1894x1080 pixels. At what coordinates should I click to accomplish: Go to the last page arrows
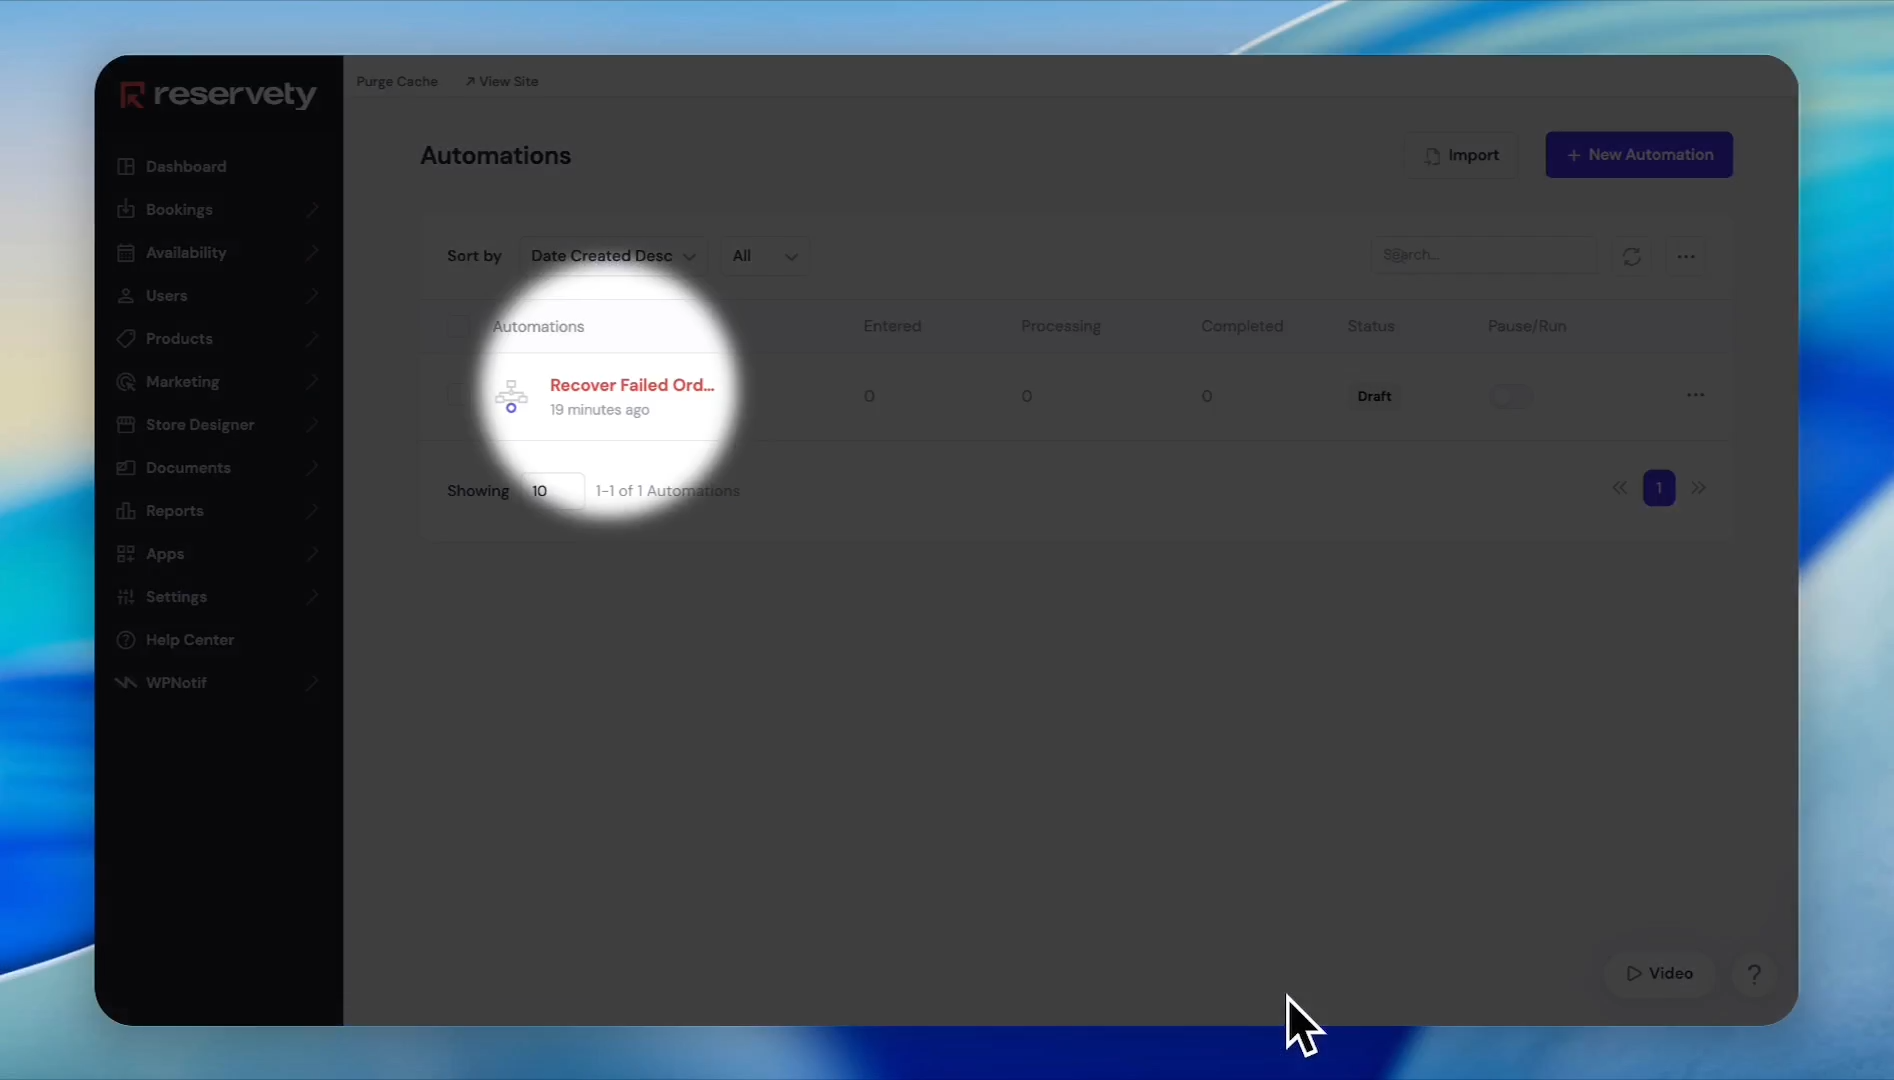[x=1699, y=488]
